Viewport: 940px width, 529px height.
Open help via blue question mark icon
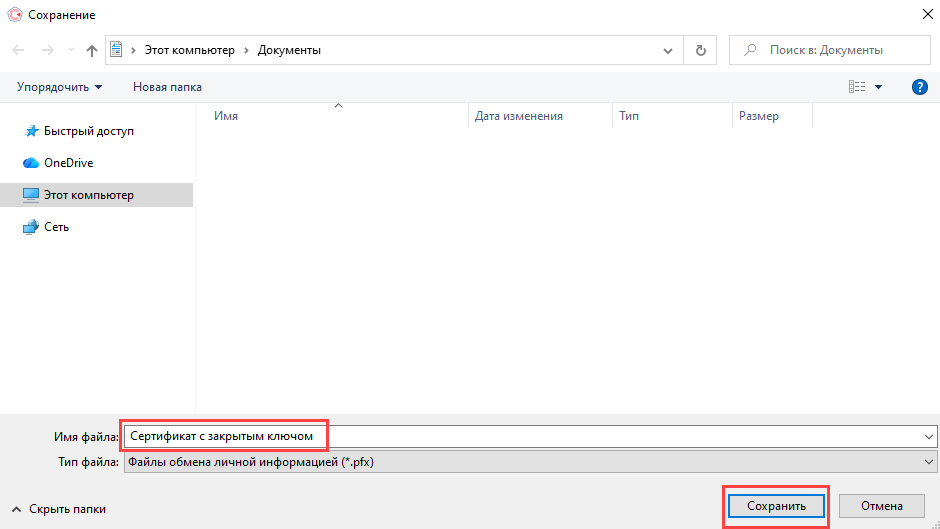point(920,87)
